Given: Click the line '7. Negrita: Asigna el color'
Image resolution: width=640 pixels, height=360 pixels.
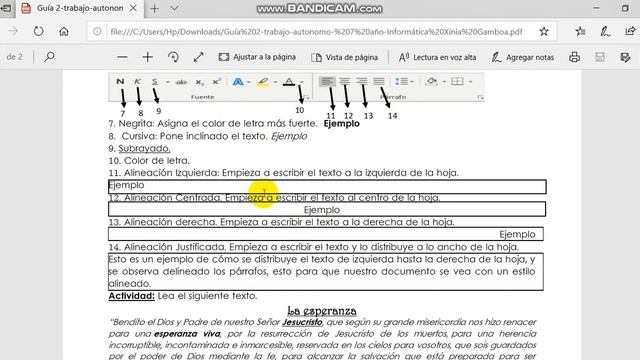Looking at the screenshot, I should (x=213, y=123).
